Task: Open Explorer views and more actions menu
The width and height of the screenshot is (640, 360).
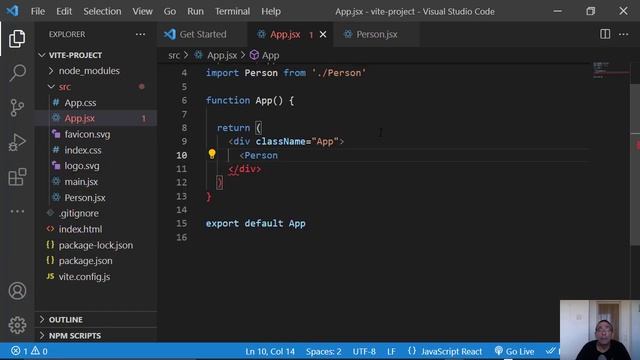Action: click(140, 34)
